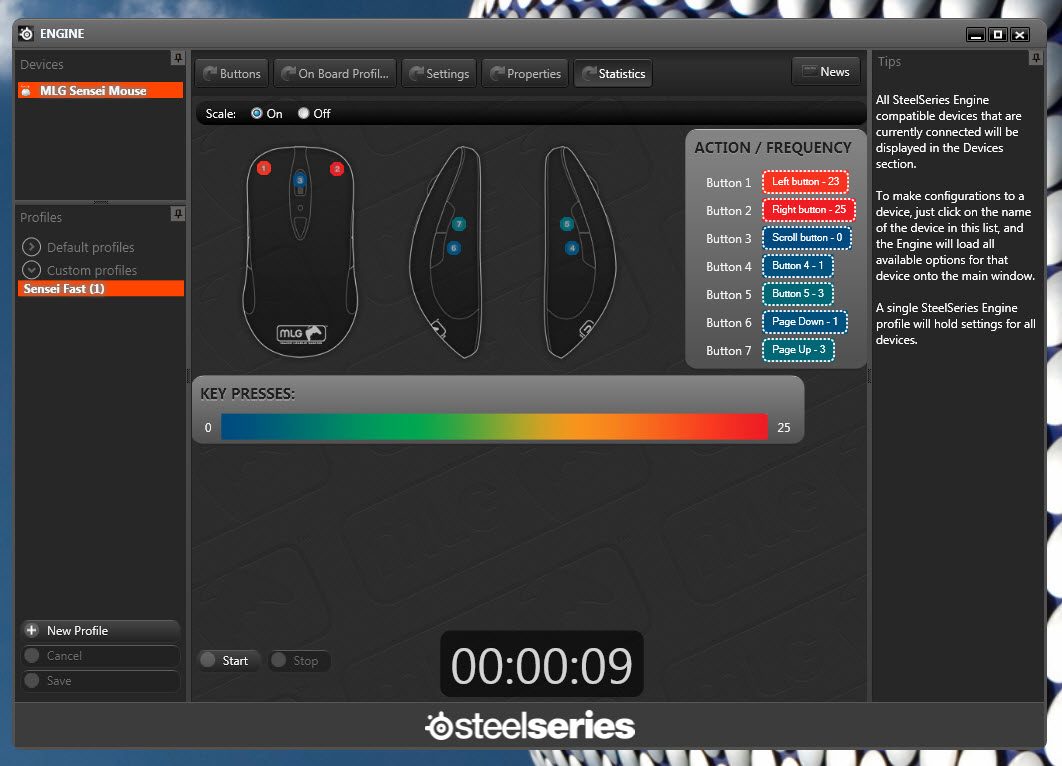Click the Button 1 label

pyautogui.click(x=728, y=183)
